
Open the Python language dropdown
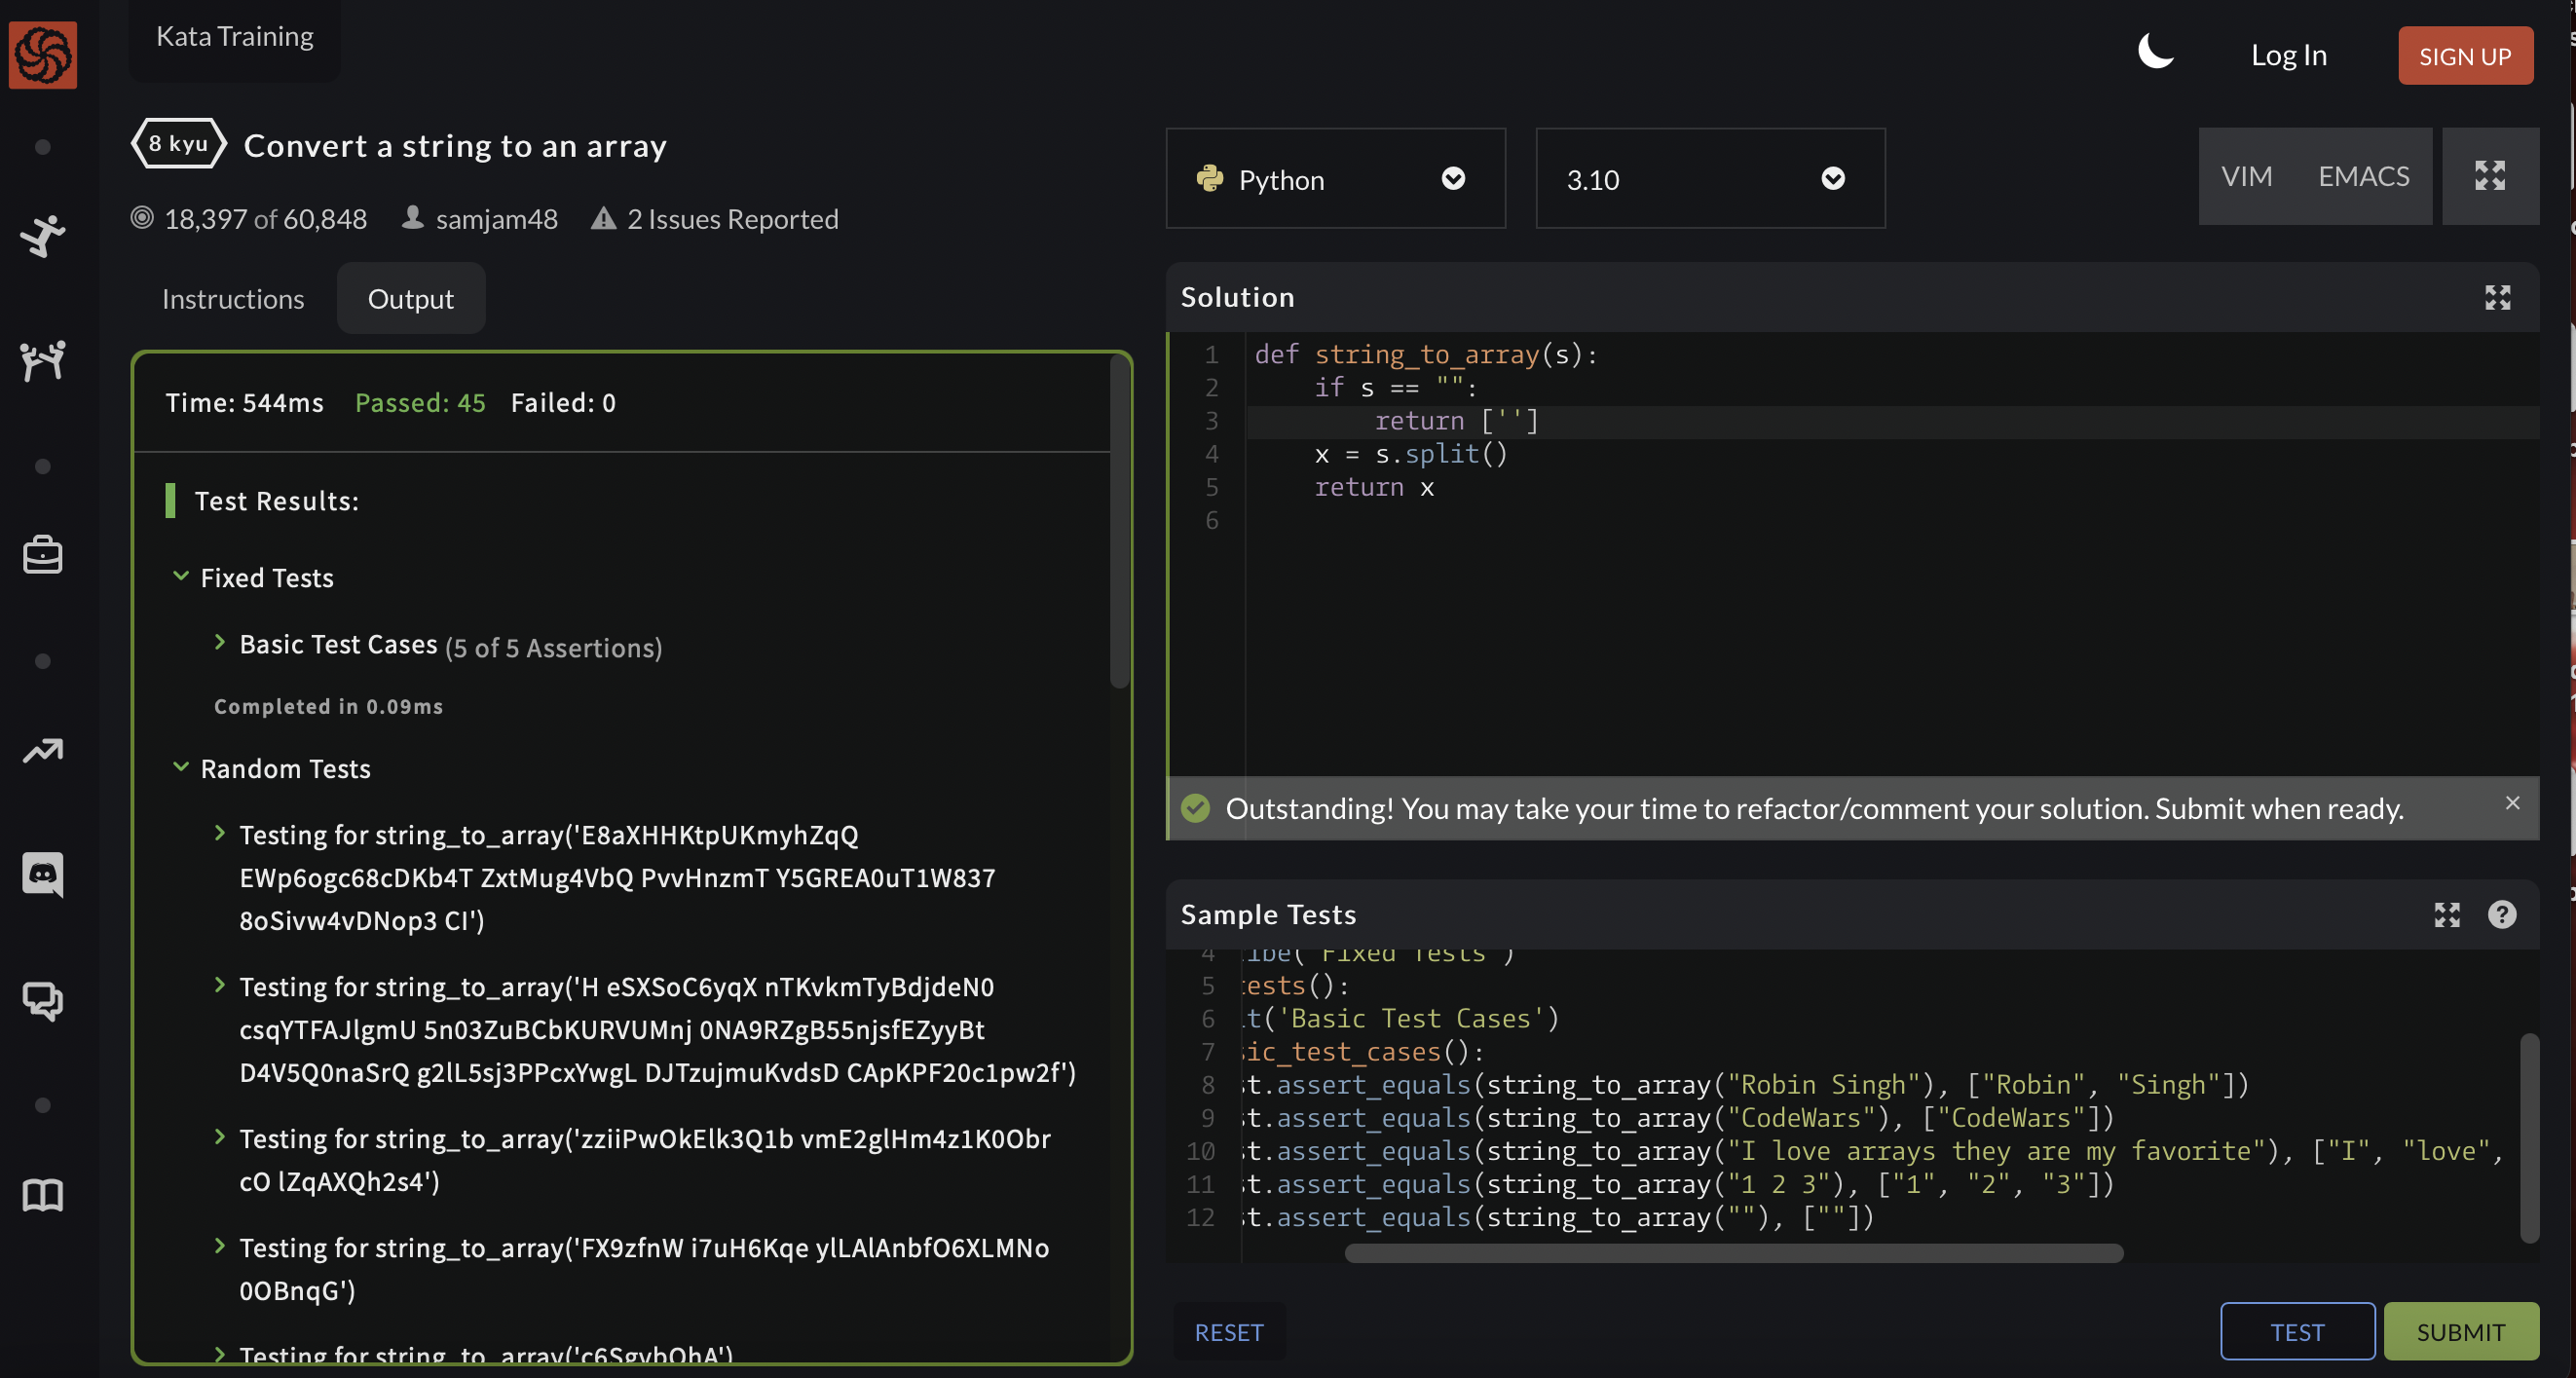[x=1334, y=179]
